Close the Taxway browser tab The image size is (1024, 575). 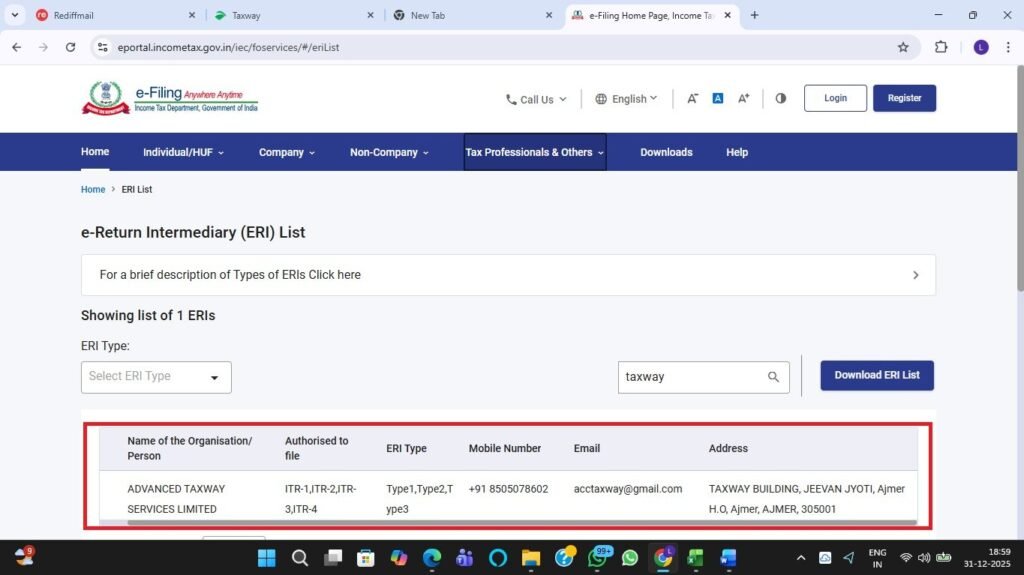(x=370, y=15)
